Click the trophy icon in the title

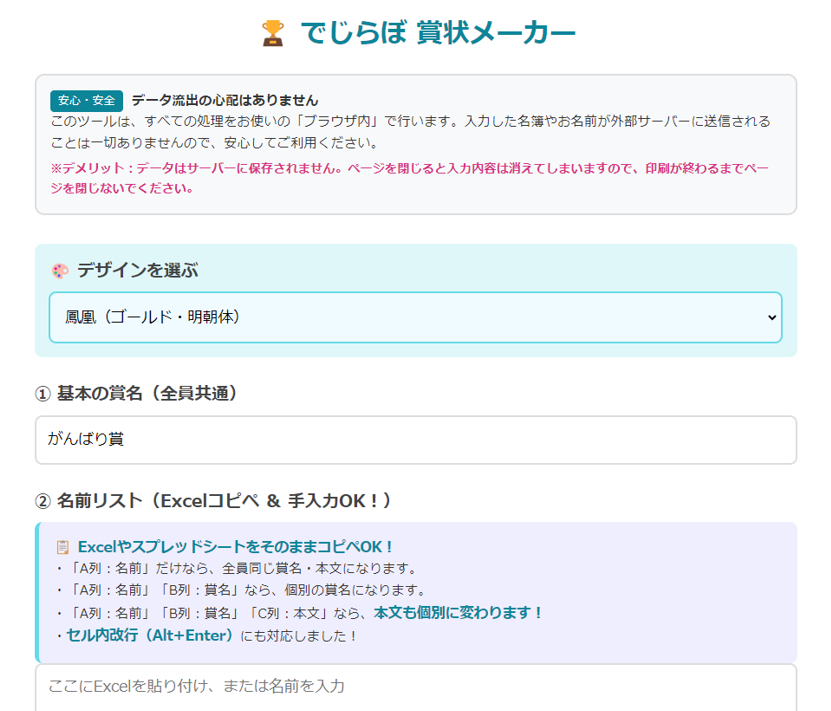point(272,33)
